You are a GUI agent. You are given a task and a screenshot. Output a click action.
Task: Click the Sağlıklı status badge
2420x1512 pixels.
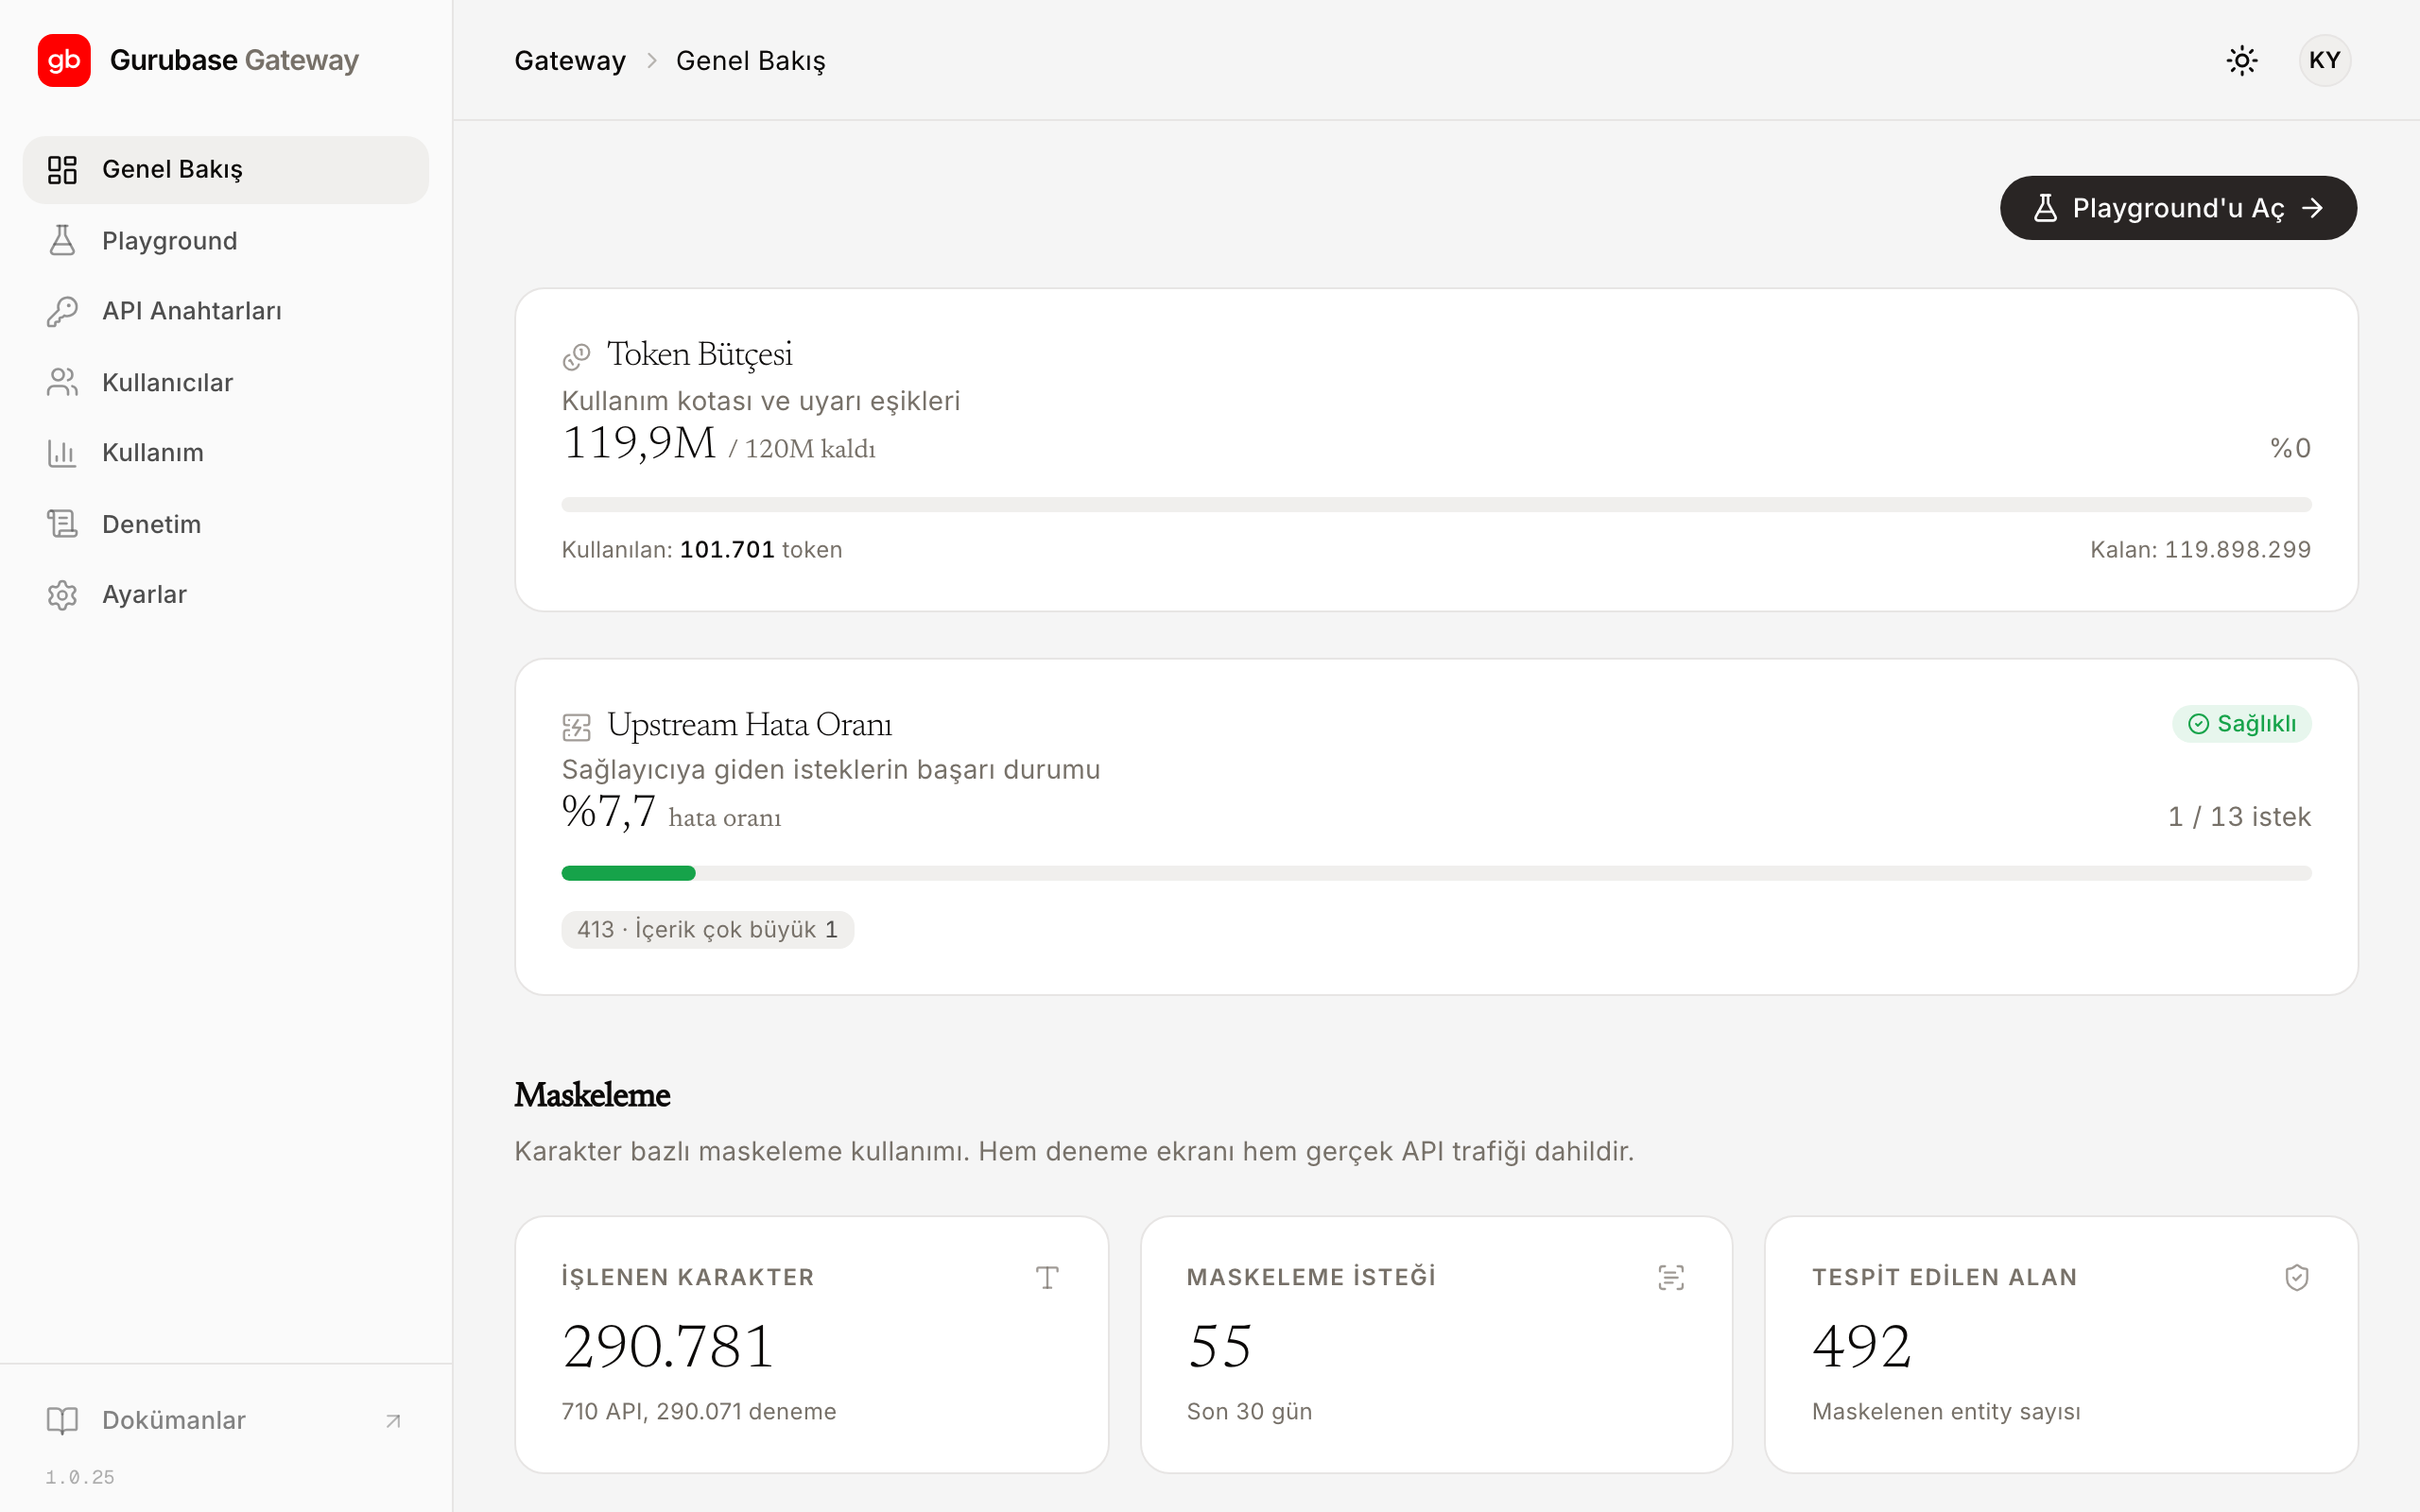pyautogui.click(x=2241, y=723)
